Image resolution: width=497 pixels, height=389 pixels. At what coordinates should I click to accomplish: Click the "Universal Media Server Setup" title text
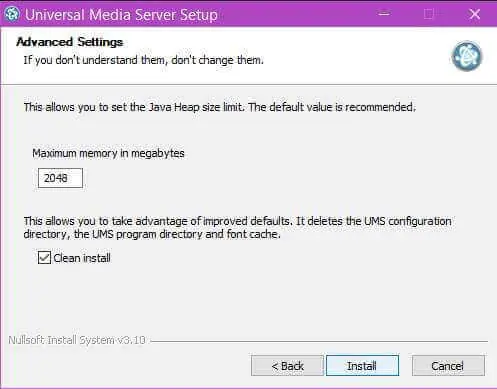click(121, 15)
